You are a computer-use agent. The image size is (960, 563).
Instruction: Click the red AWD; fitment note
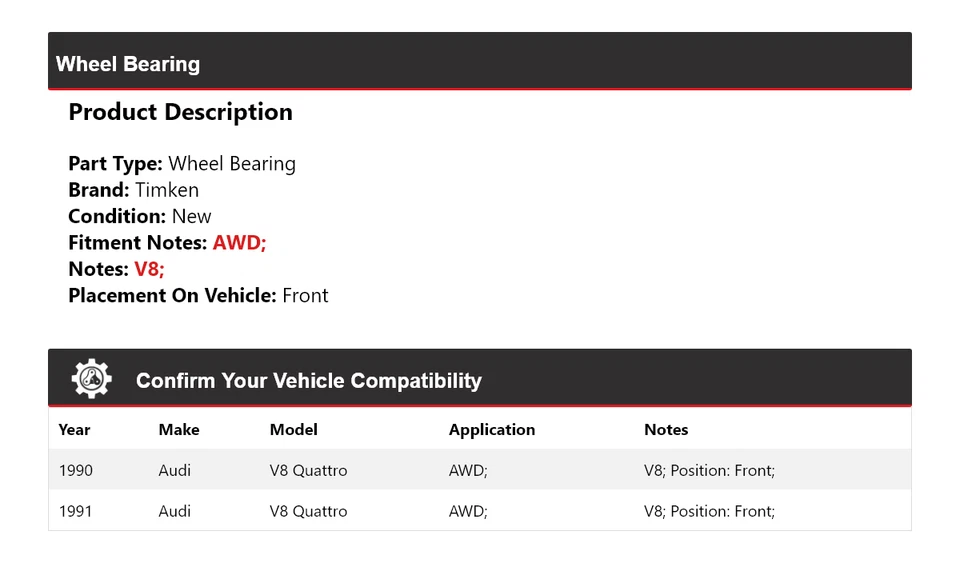point(239,243)
